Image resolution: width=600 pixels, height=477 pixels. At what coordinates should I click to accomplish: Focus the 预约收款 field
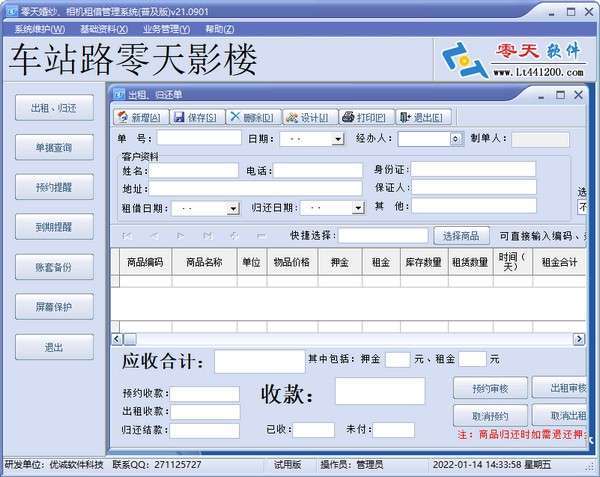tap(205, 394)
